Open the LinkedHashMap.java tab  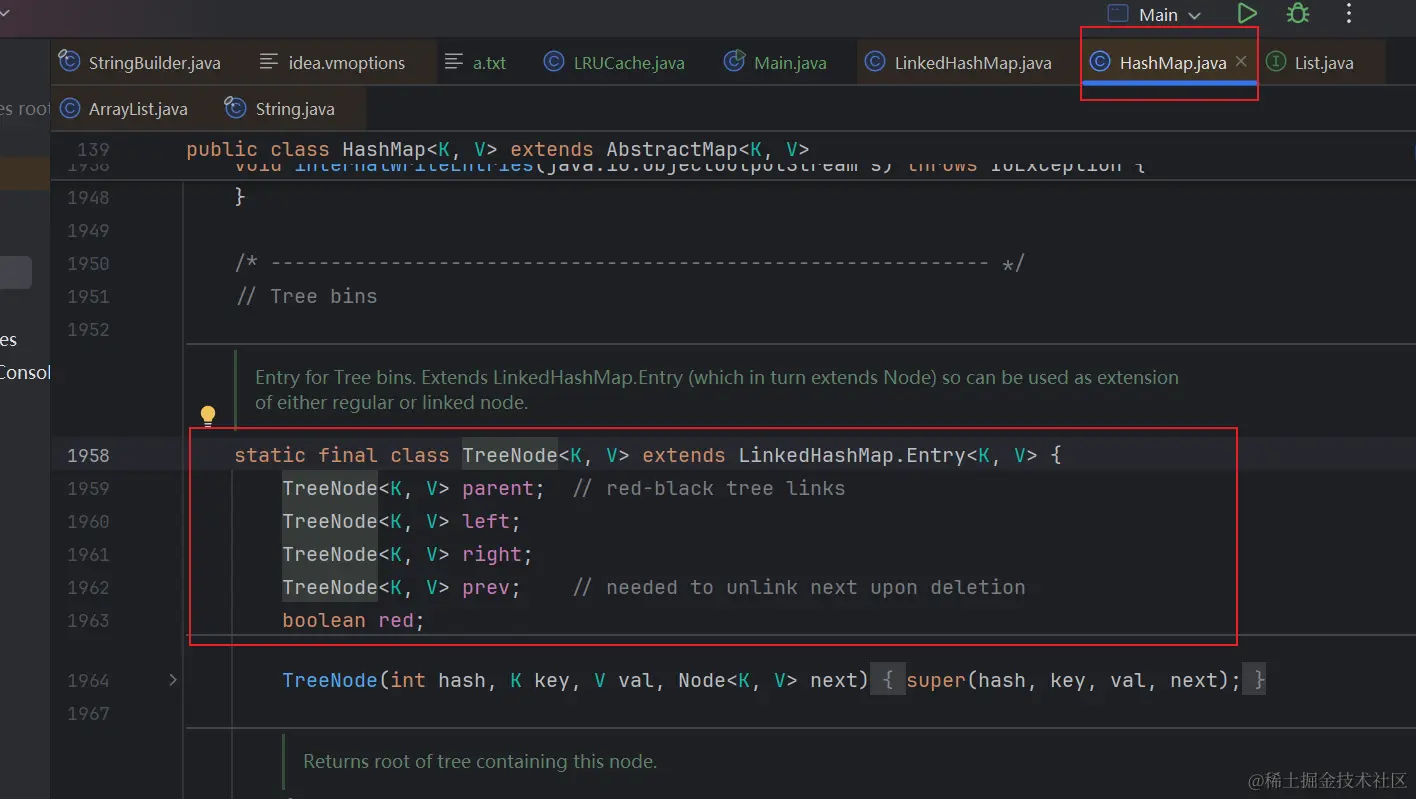coord(958,62)
